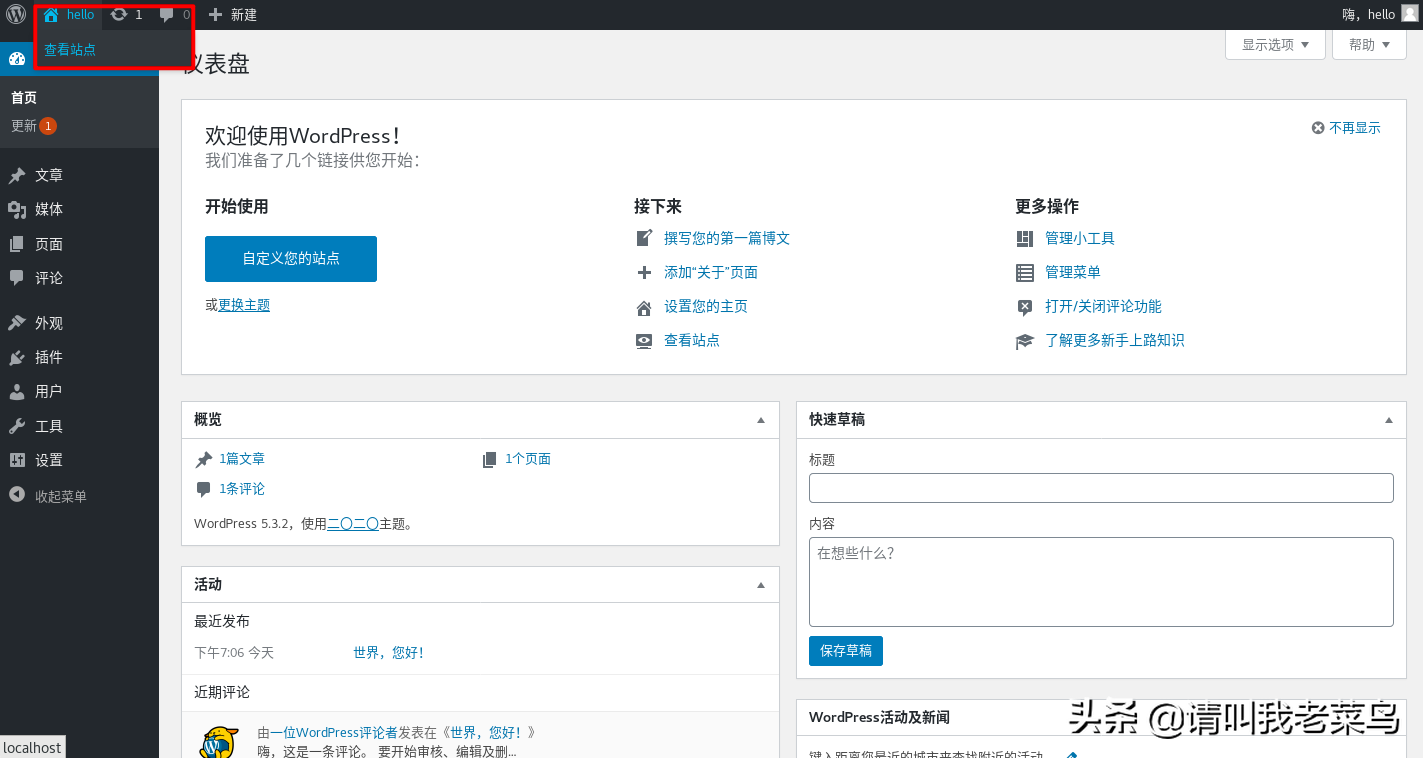This screenshot has height=758, width=1423.
Task: Click 嗨，hello account text
Action: (x=1368, y=15)
